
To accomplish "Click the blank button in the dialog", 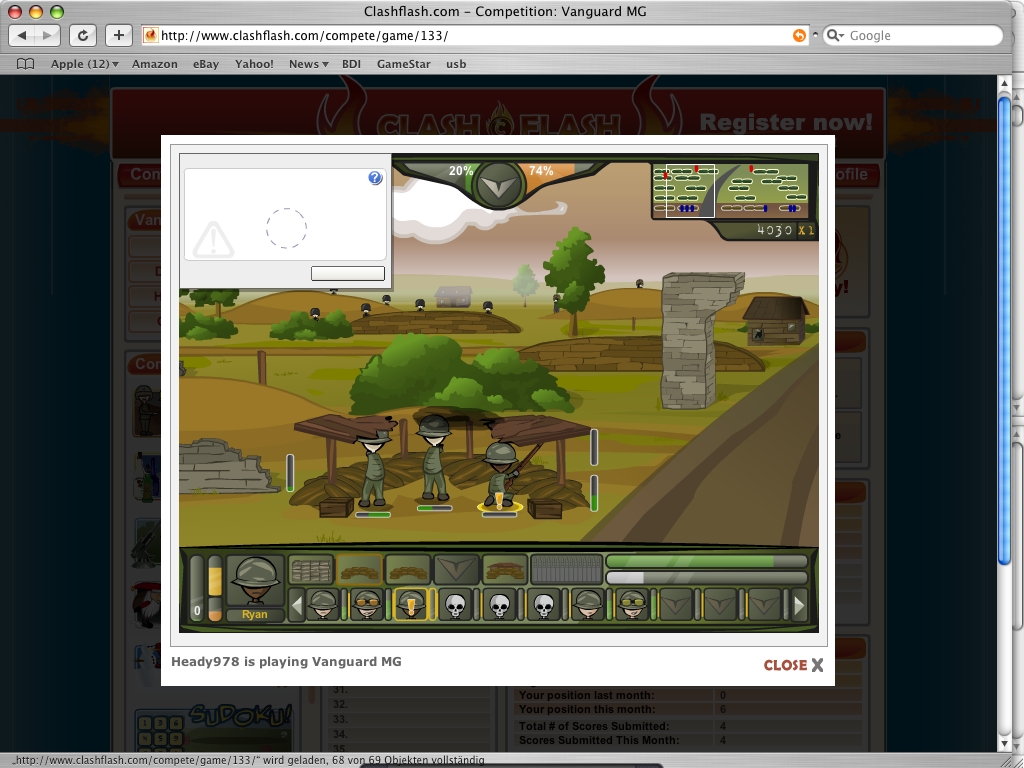I will point(347,274).
